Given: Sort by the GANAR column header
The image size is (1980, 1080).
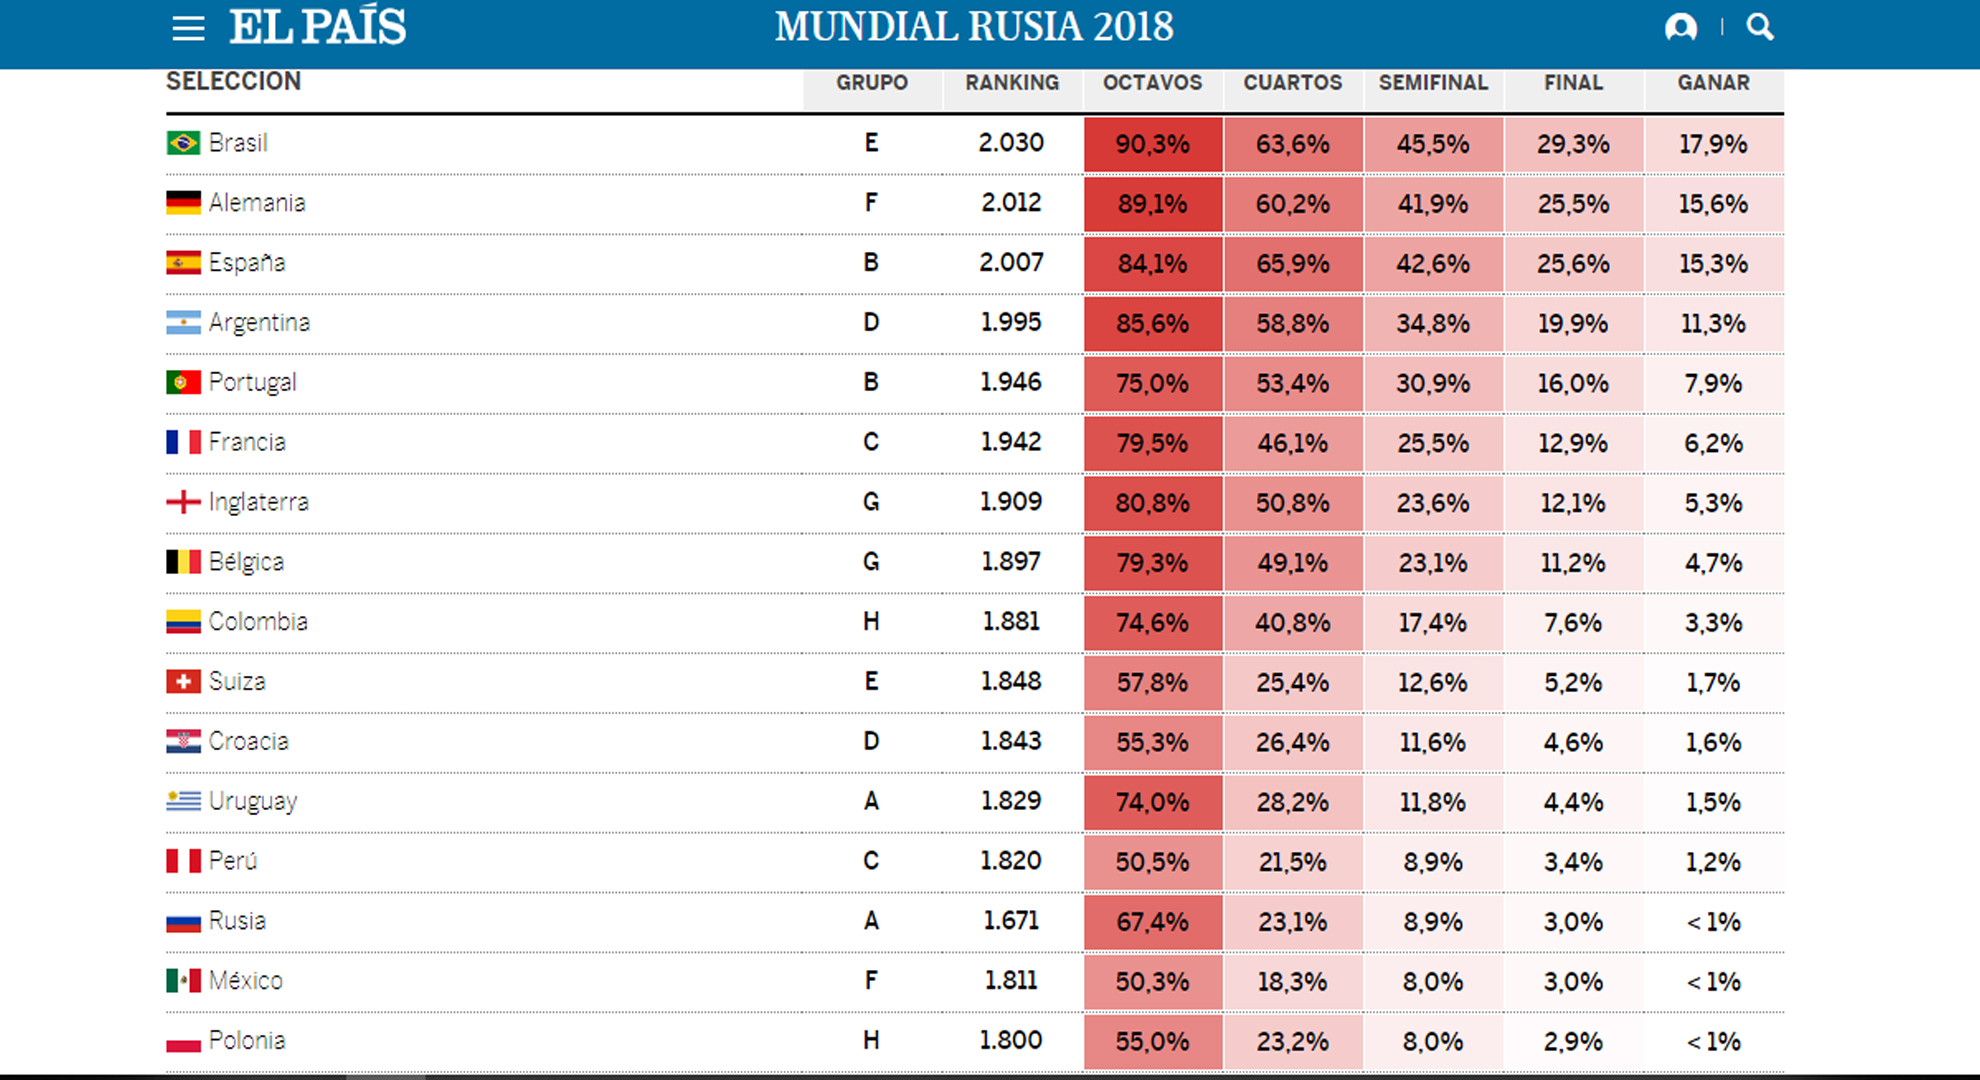Looking at the screenshot, I should [1714, 83].
